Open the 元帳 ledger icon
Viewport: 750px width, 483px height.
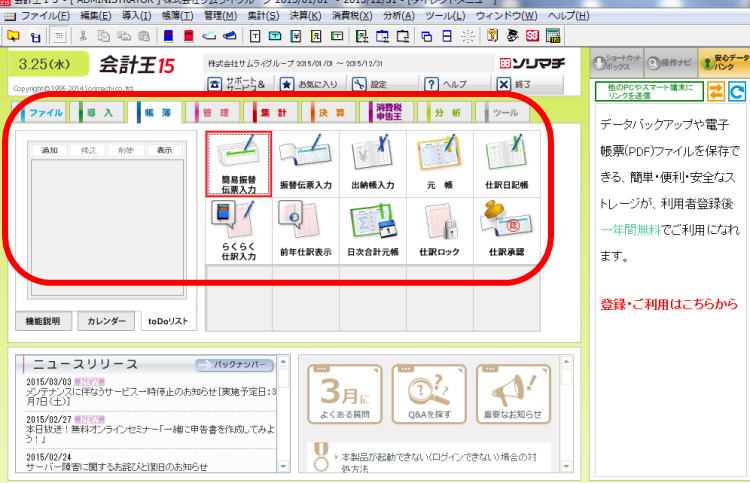tap(439, 162)
